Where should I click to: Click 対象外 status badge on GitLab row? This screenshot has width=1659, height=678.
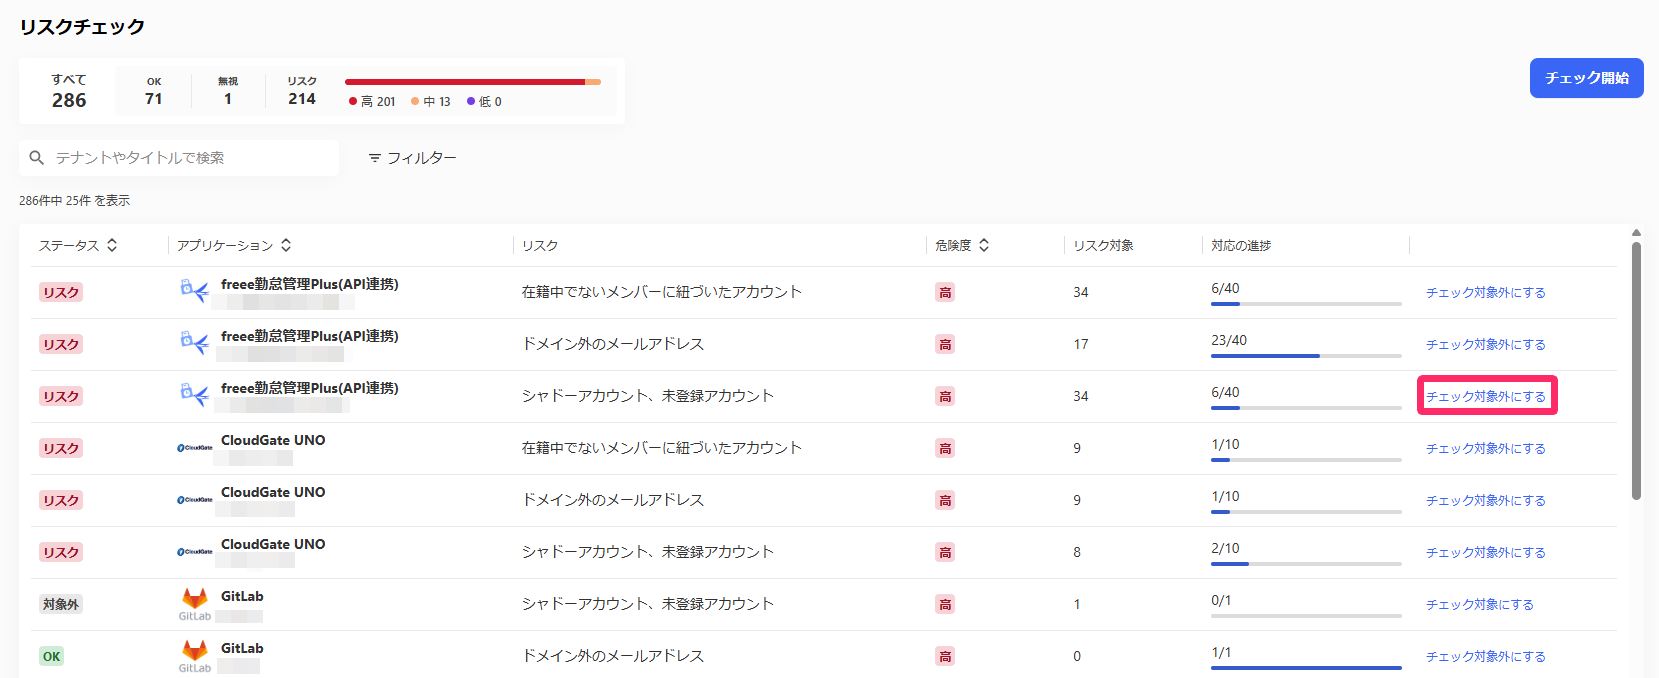click(61, 604)
